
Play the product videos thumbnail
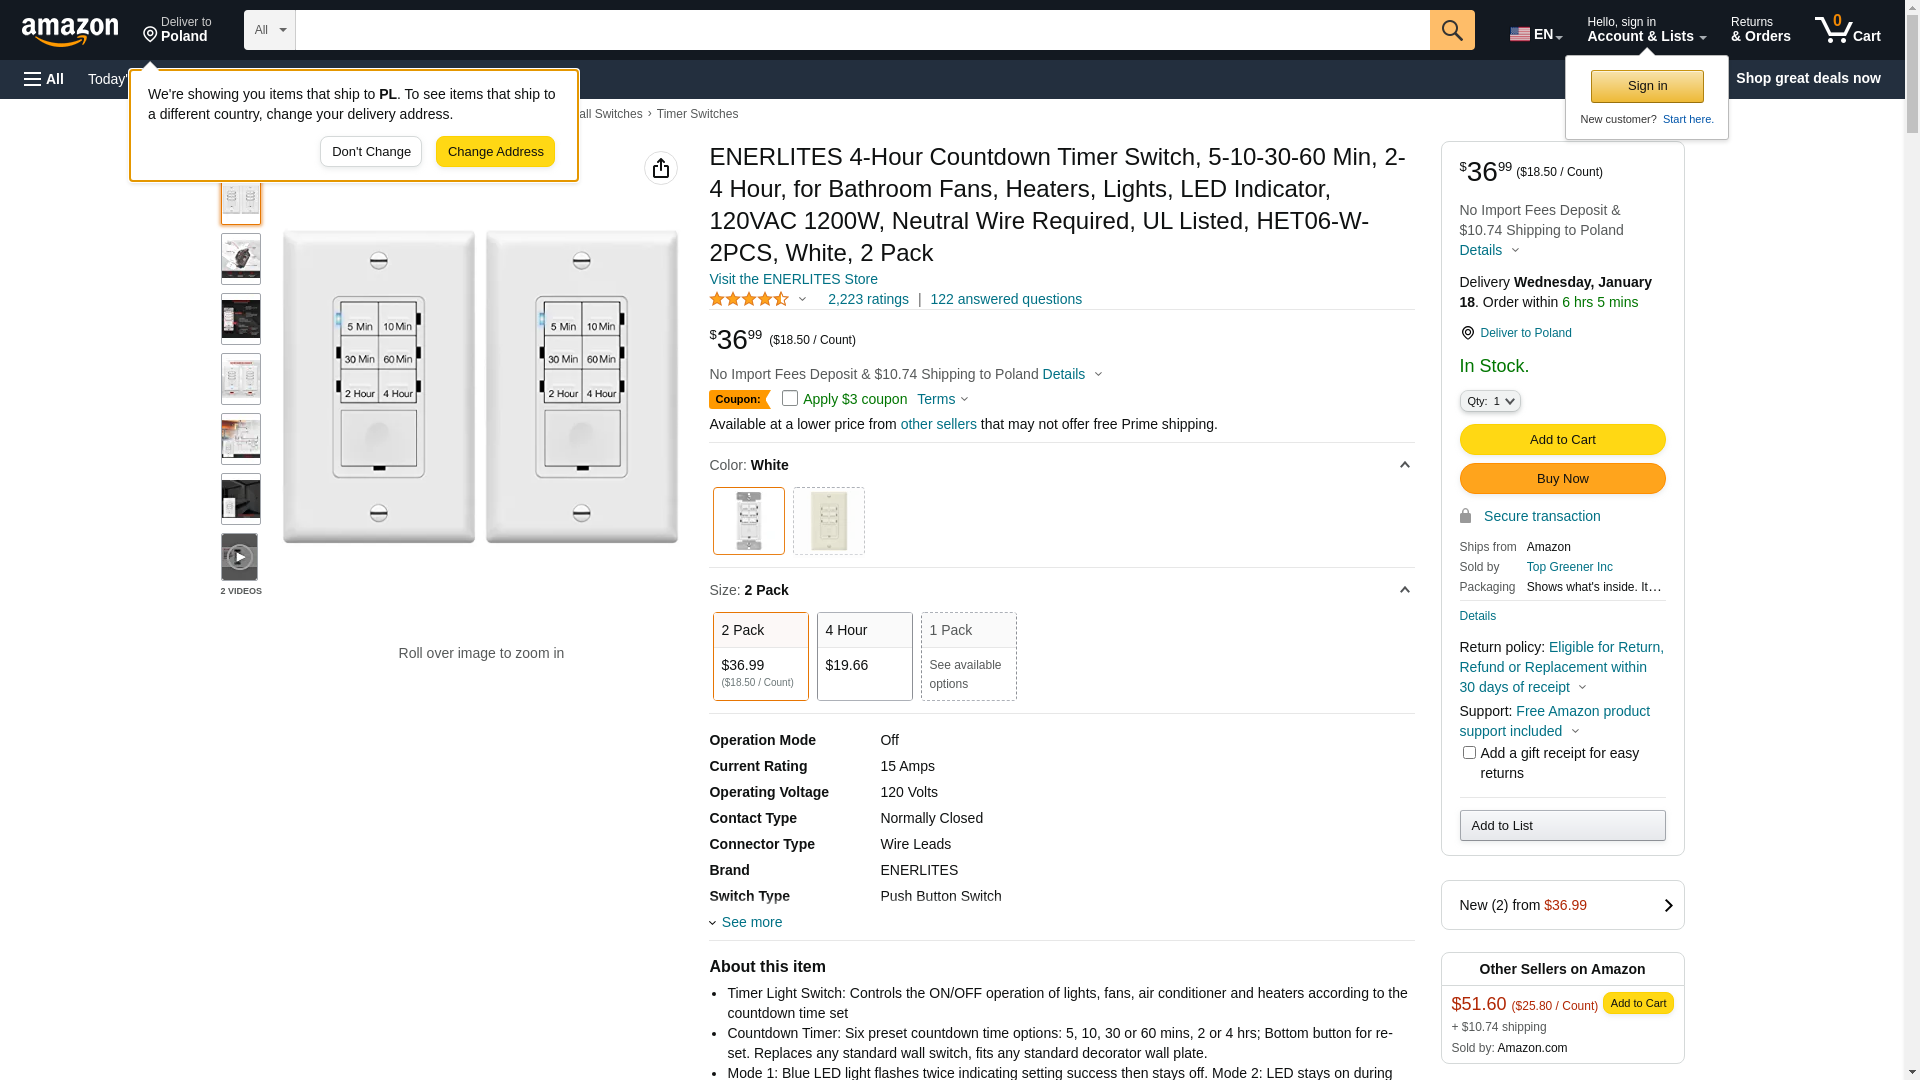(240, 557)
